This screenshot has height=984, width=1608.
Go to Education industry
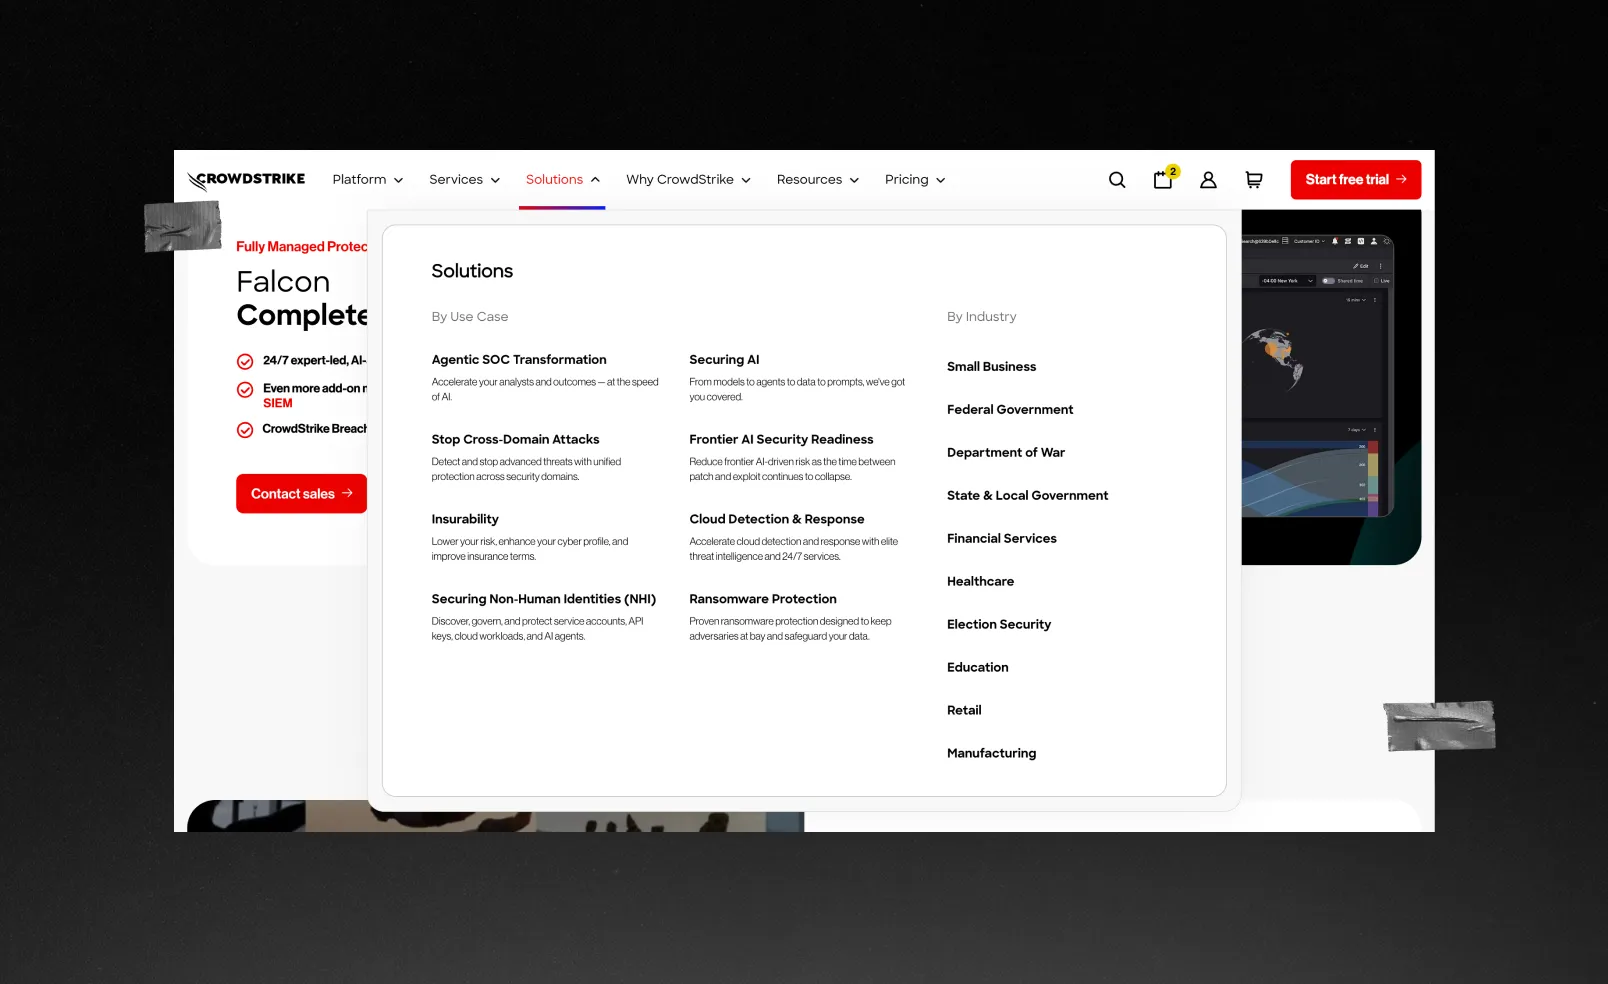978,668
